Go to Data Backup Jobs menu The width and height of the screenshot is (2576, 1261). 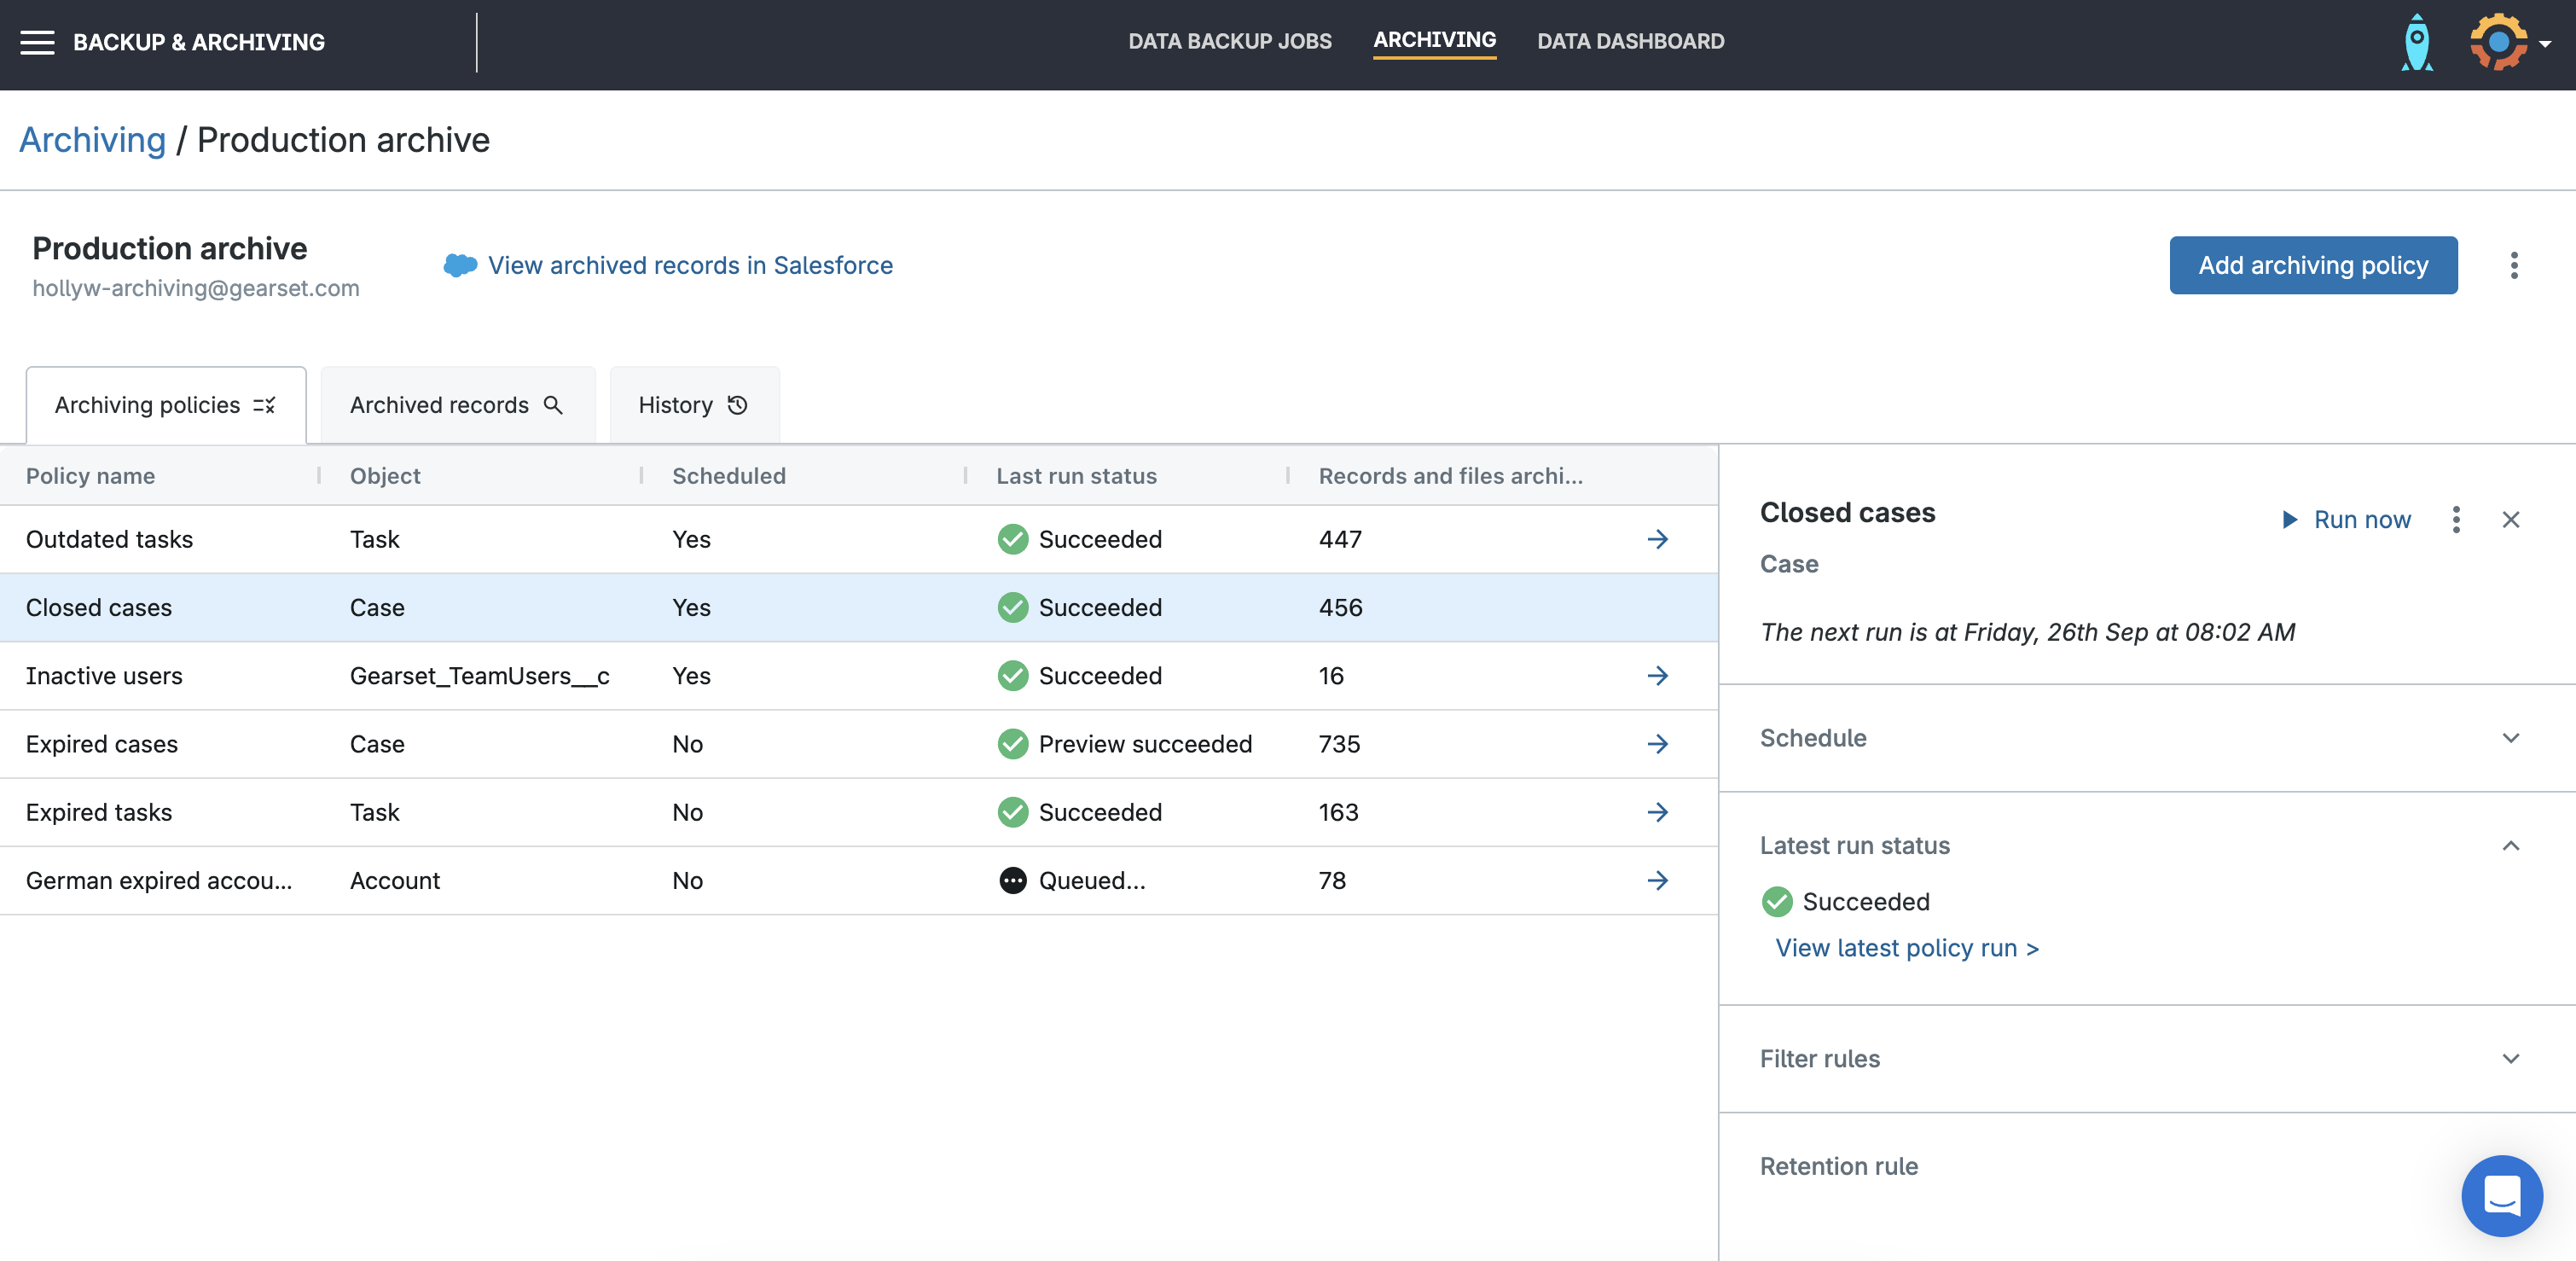[1229, 41]
